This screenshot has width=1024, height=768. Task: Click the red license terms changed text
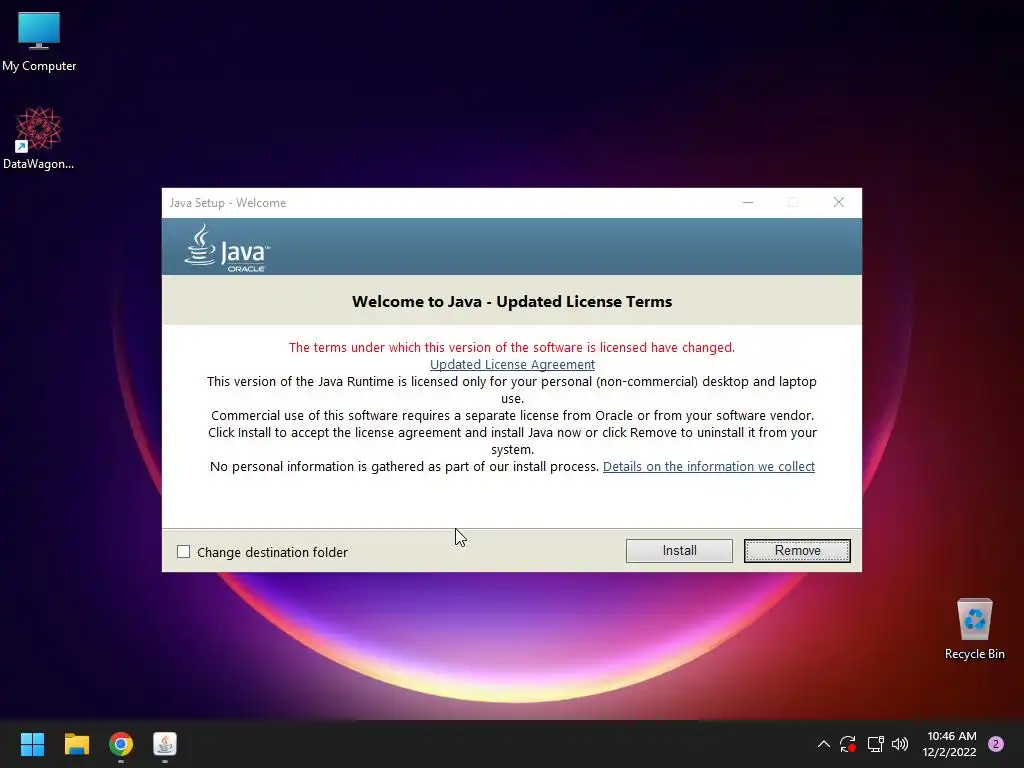click(x=512, y=347)
